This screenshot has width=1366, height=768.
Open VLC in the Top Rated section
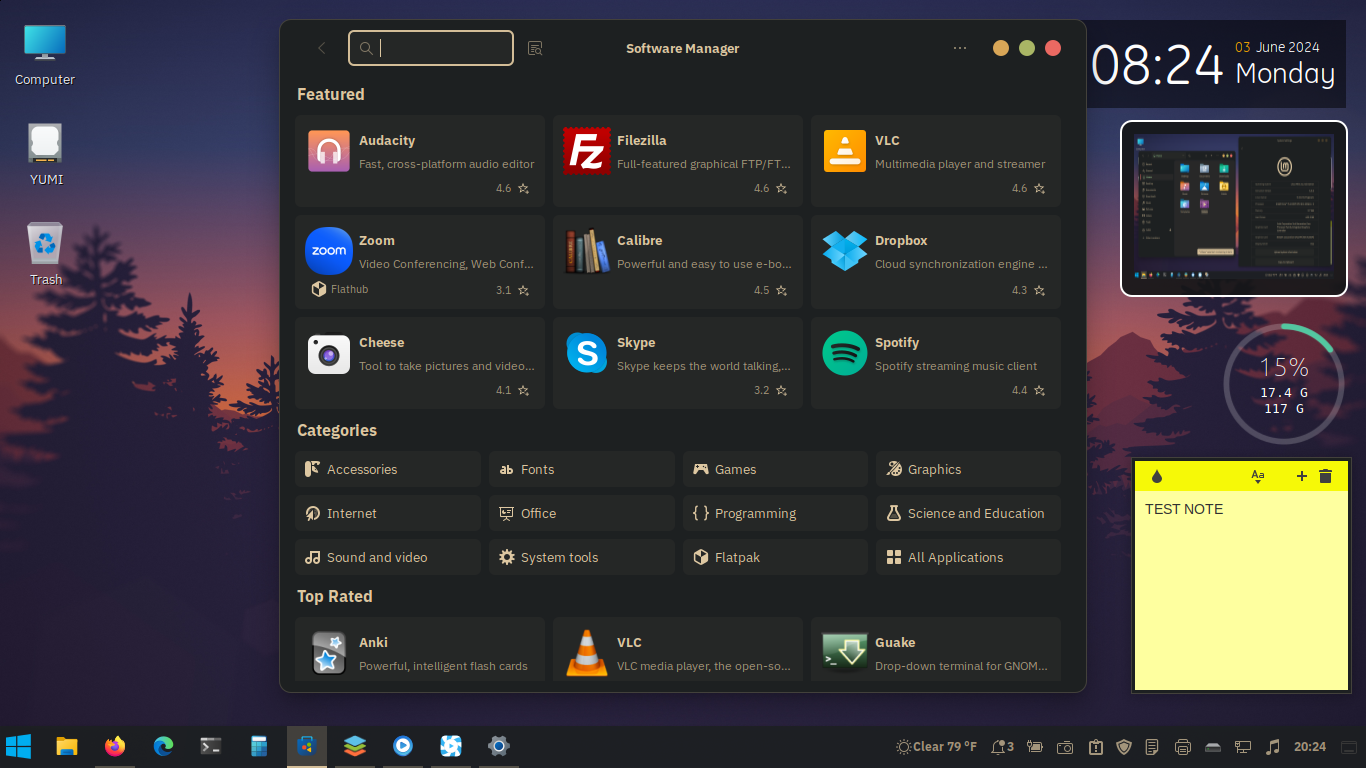(678, 649)
